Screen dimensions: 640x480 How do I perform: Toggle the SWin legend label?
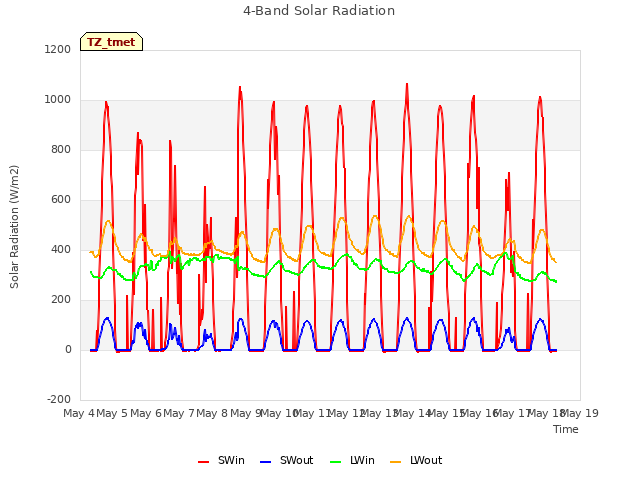pos(231,460)
